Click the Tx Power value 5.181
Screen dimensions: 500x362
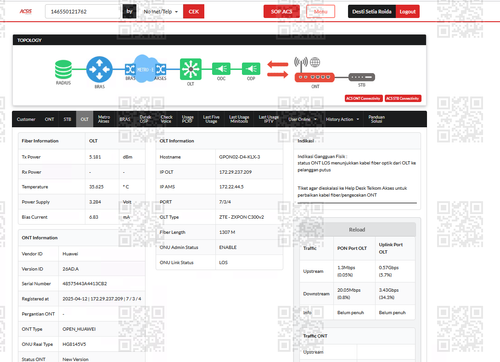(95, 157)
